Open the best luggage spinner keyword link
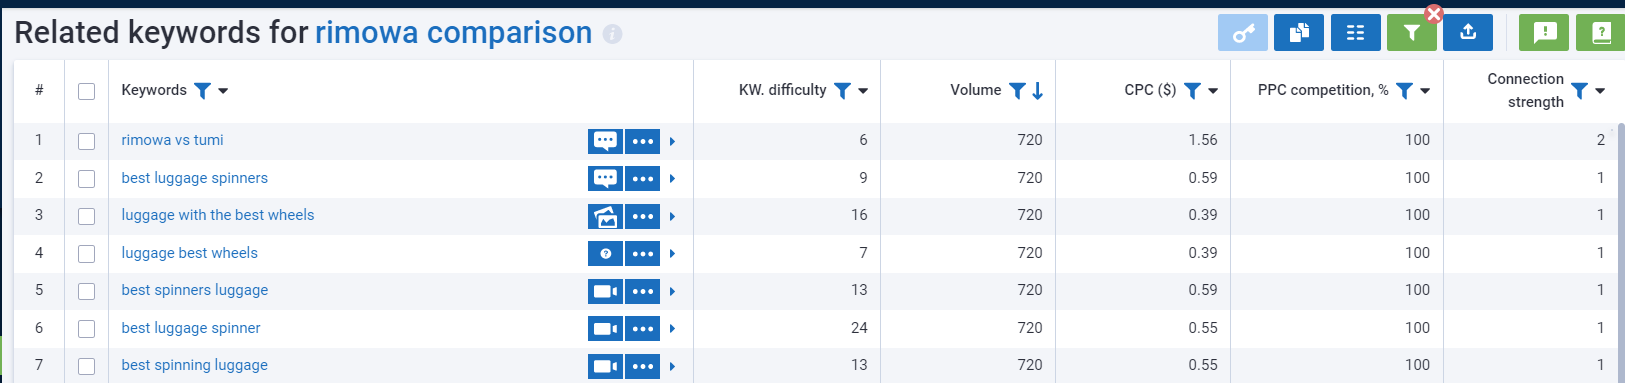1625x383 pixels. click(191, 328)
